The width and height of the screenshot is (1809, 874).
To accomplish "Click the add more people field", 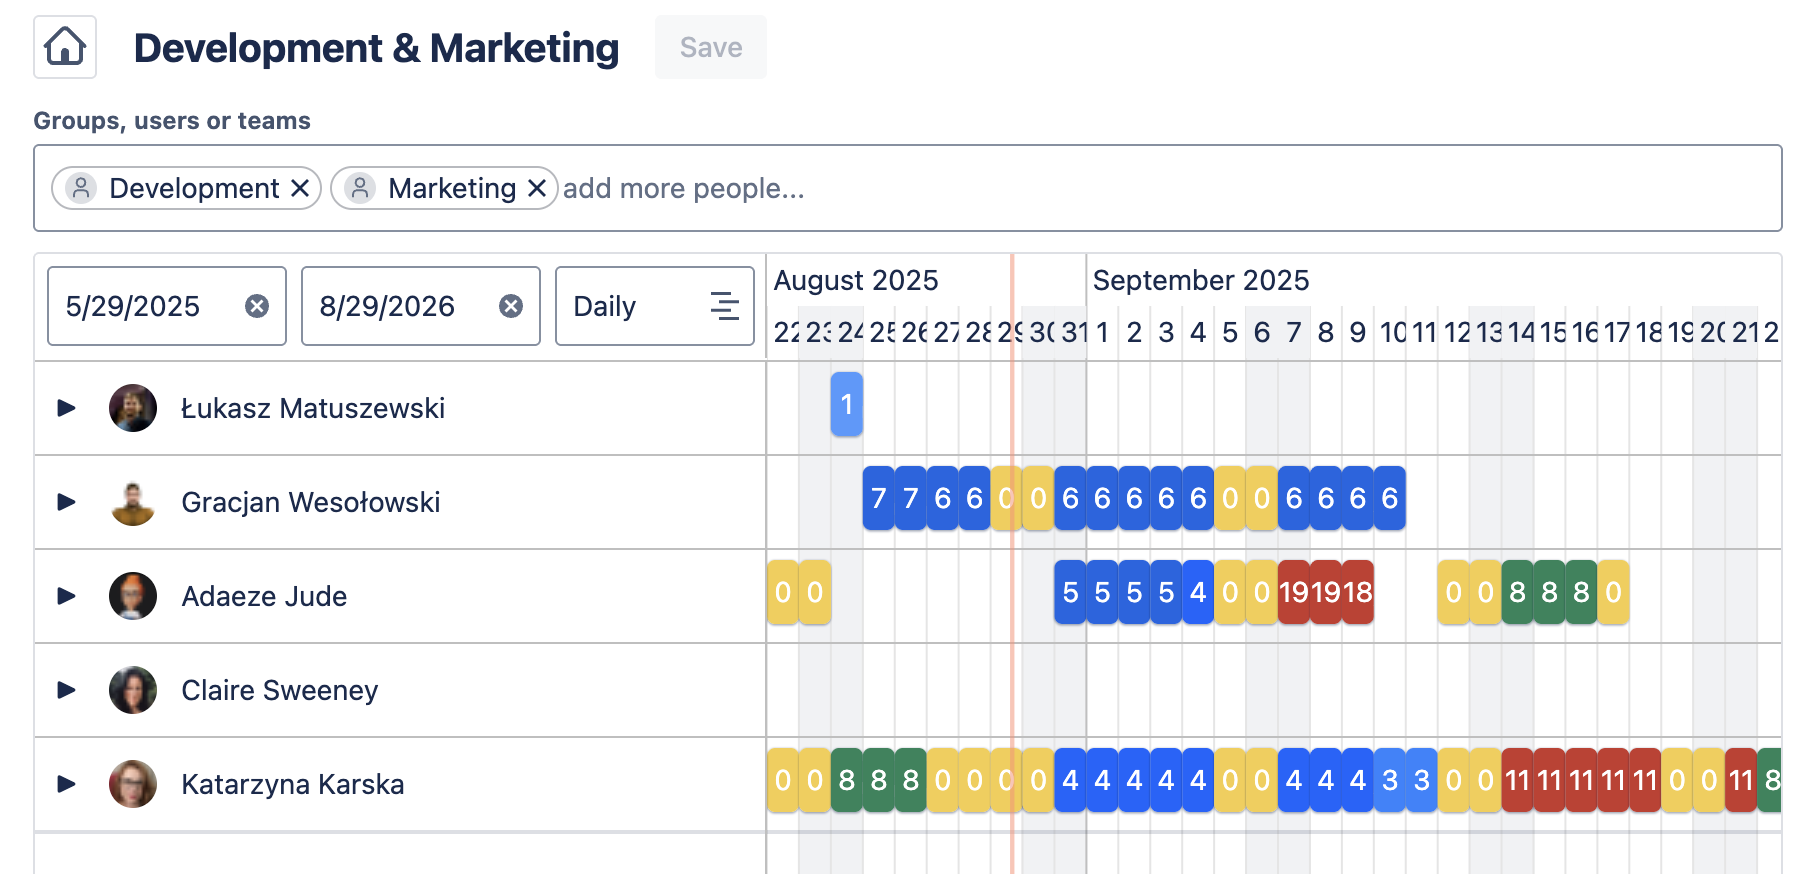I will (x=683, y=188).
